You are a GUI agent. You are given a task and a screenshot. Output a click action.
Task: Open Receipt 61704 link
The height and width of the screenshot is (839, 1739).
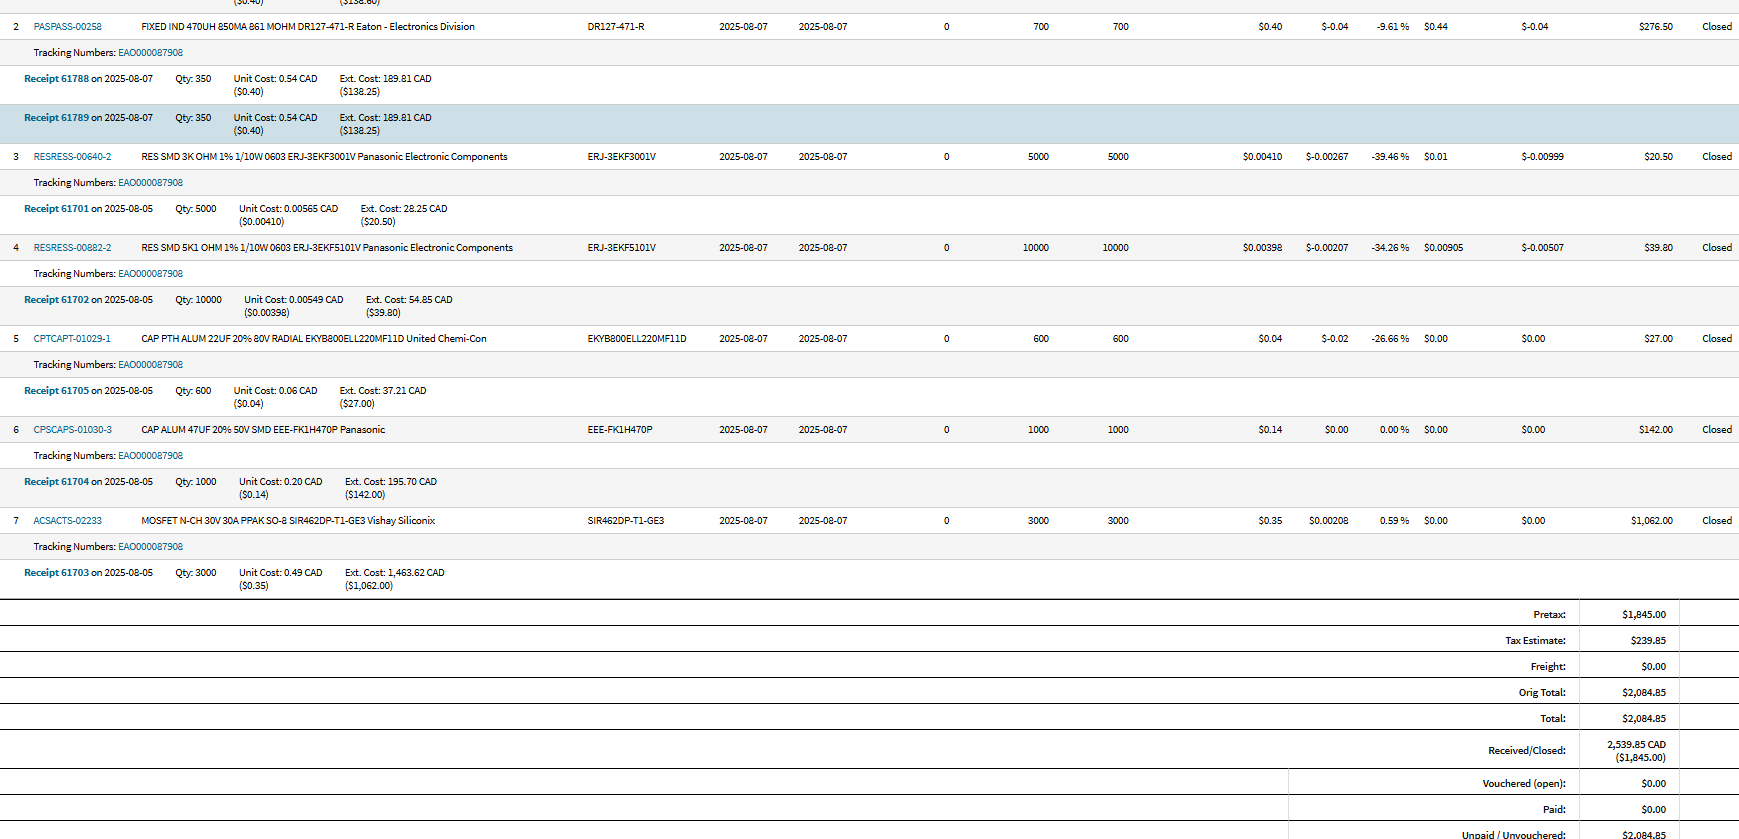pos(56,482)
